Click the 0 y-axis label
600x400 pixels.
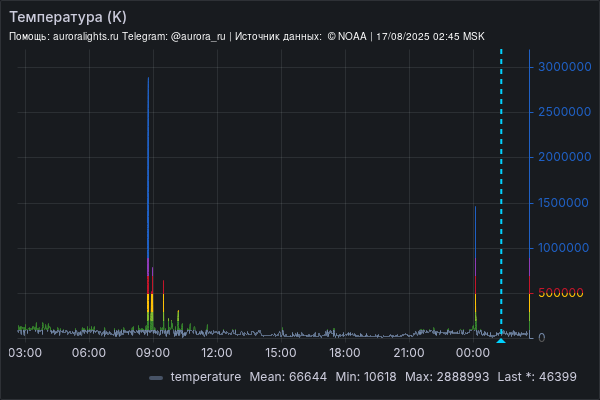coord(541,338)
